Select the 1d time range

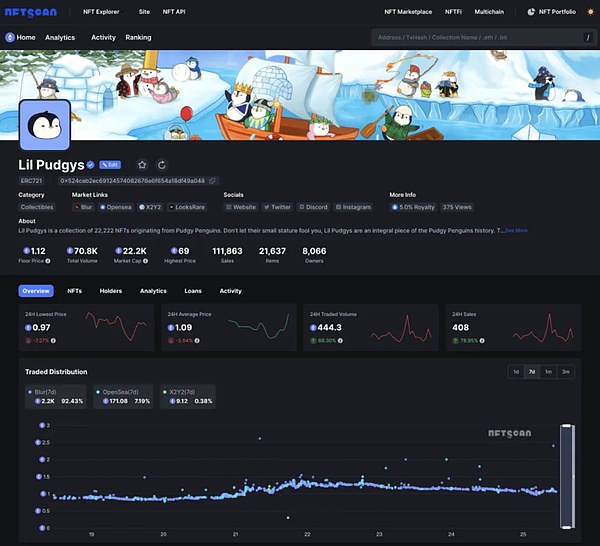click(x=516, y=372)
